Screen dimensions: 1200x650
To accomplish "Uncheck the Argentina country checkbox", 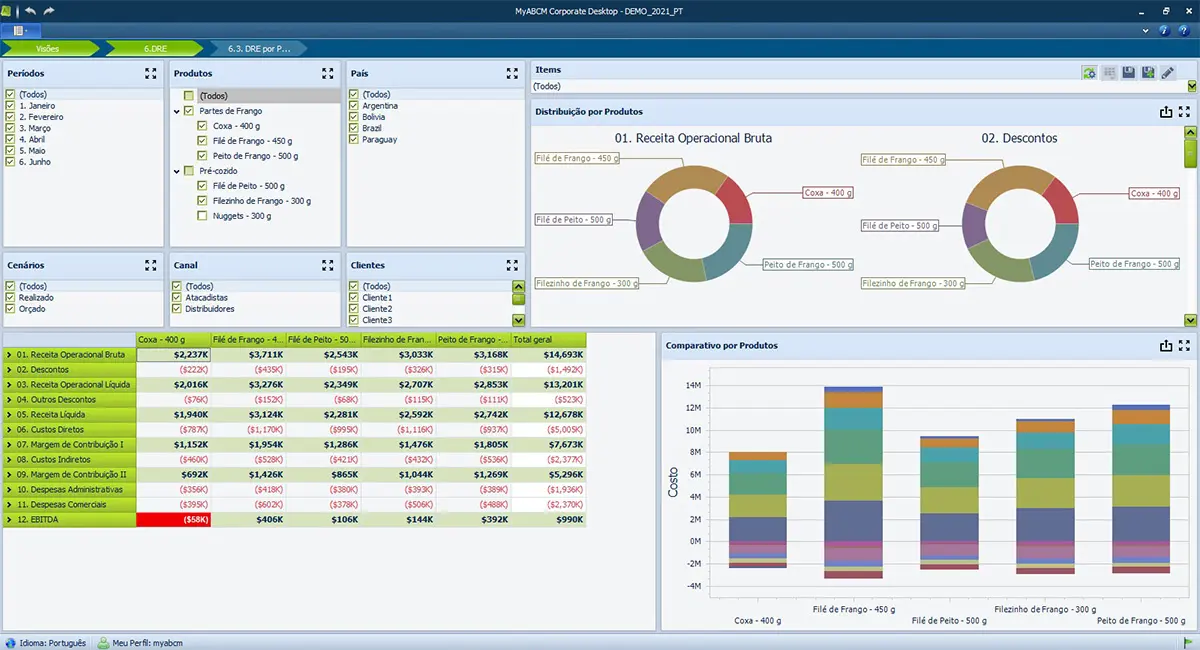I will (x=354, y=106).
